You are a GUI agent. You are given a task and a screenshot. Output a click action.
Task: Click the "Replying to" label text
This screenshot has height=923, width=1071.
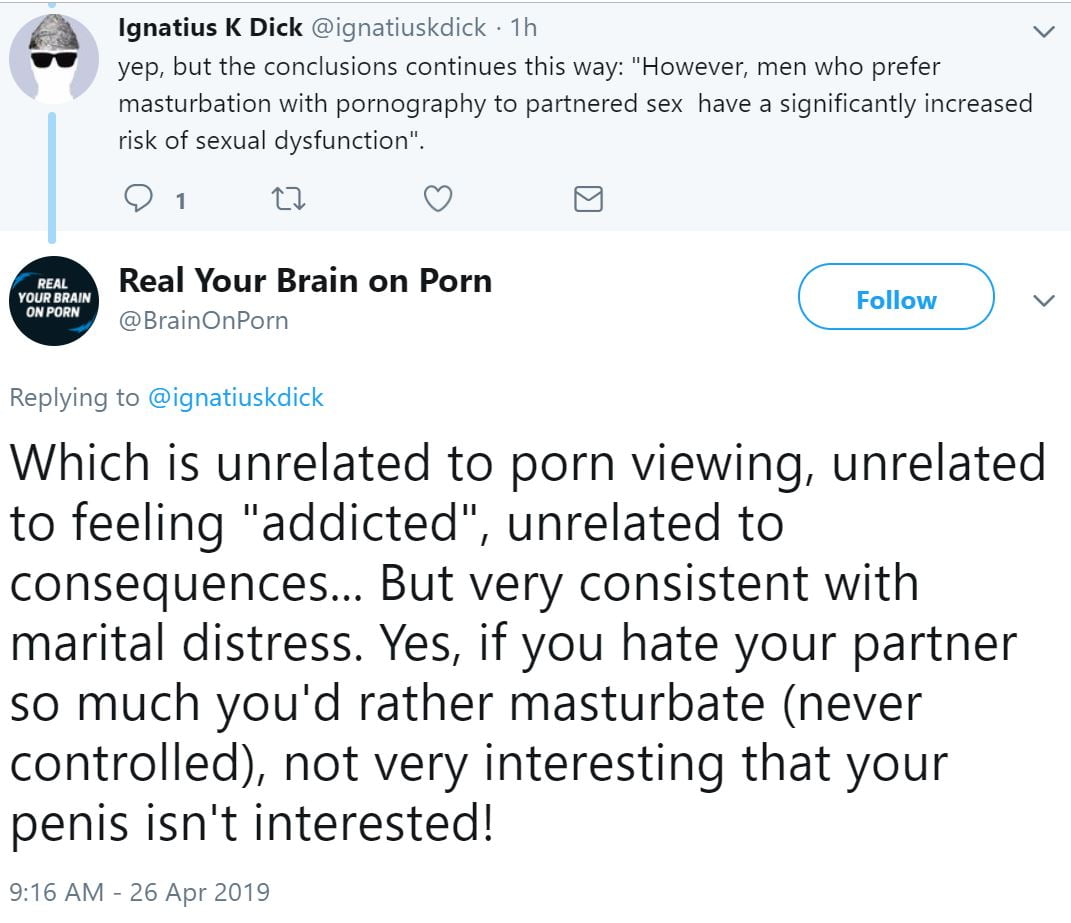click(x=74, y=398)
